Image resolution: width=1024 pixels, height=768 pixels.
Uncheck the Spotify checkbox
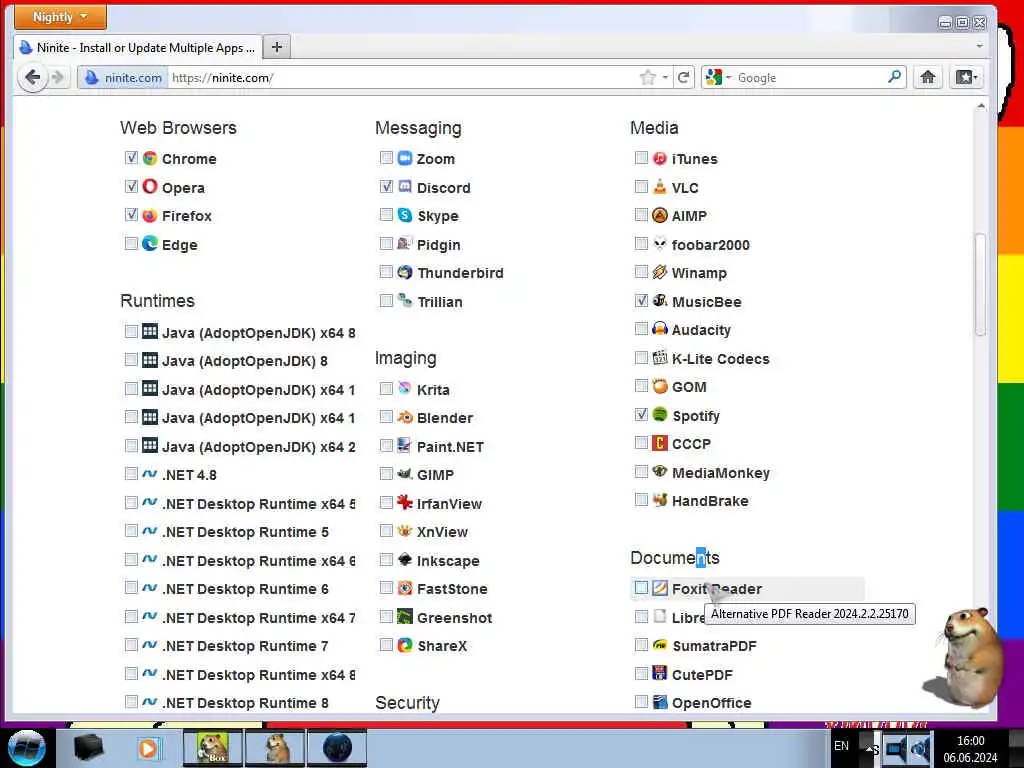(641, 415)
